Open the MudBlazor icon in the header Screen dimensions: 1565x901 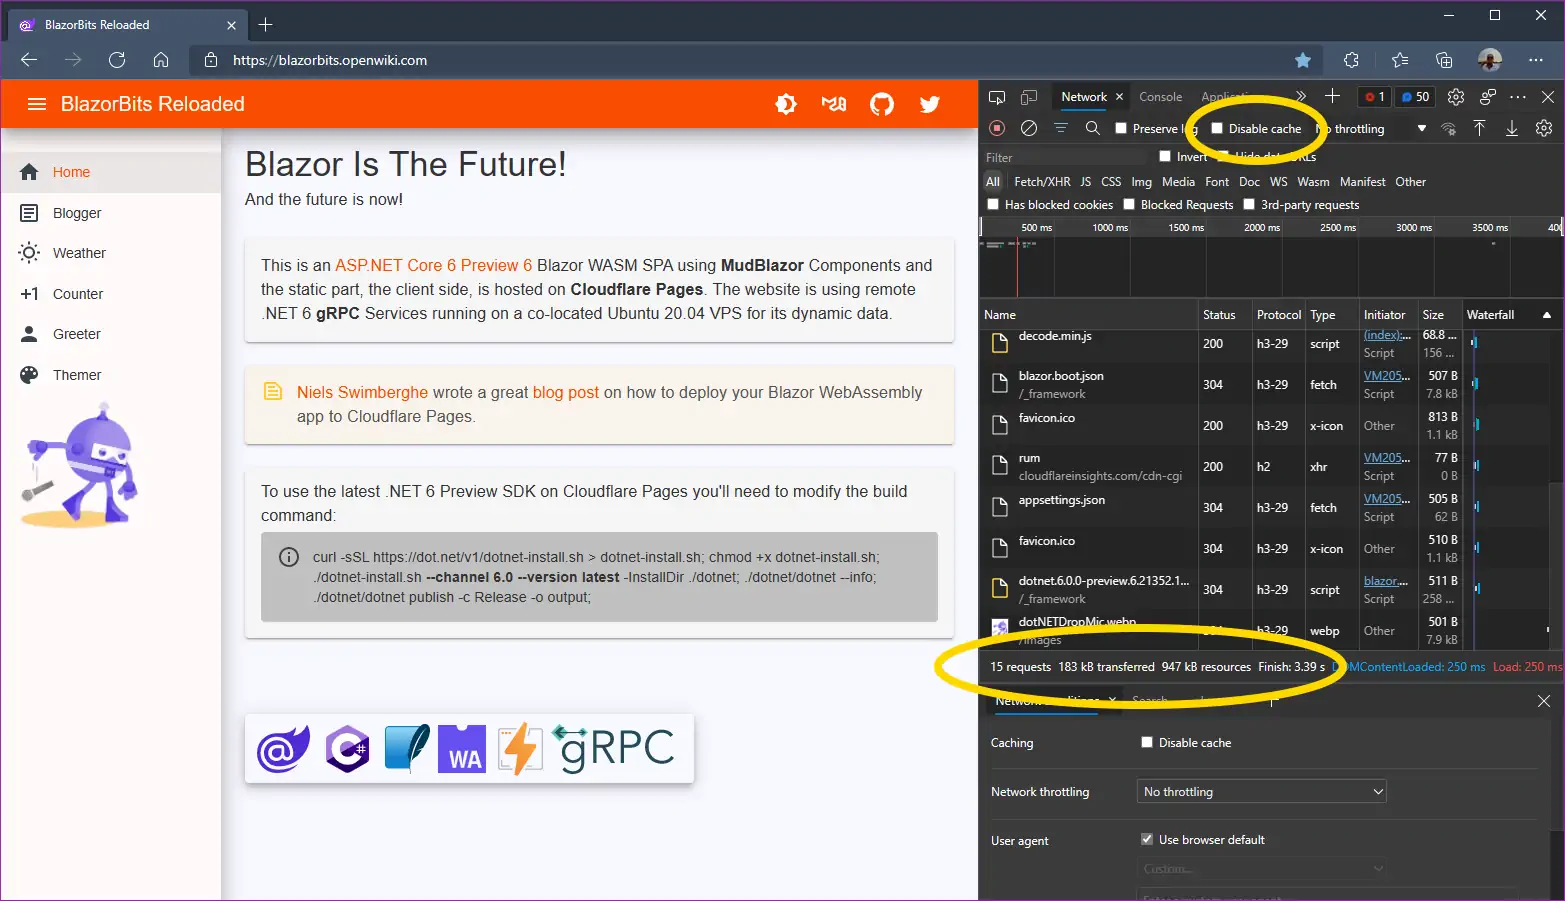click(x=834, y=103)
